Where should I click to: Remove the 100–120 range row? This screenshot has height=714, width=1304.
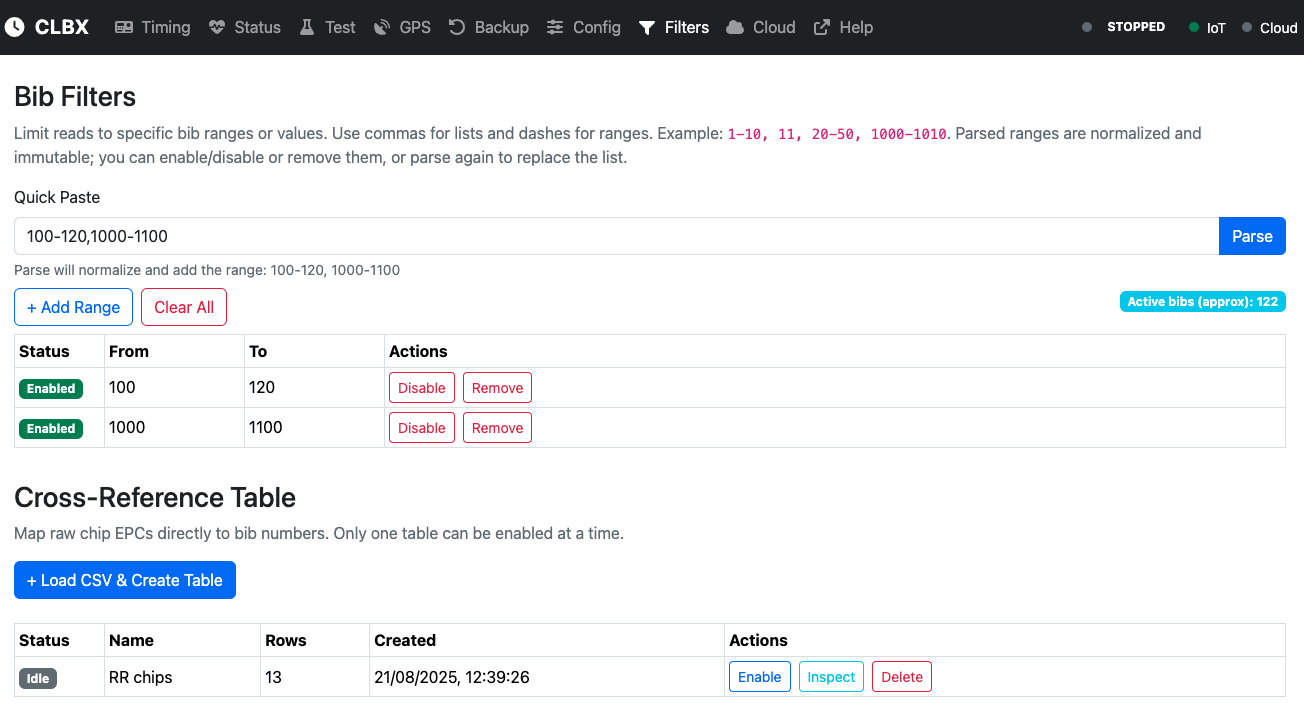click(497, 388)
